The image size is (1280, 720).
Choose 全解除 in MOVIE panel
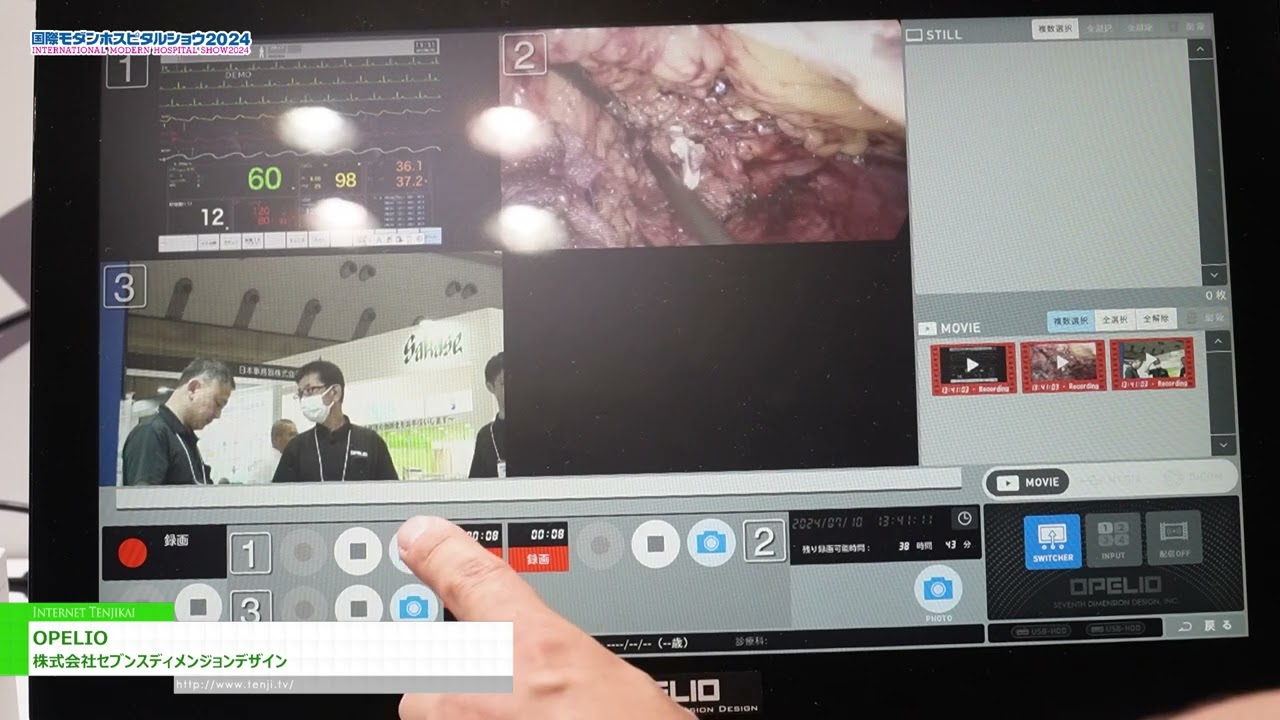pos(1156,319)
